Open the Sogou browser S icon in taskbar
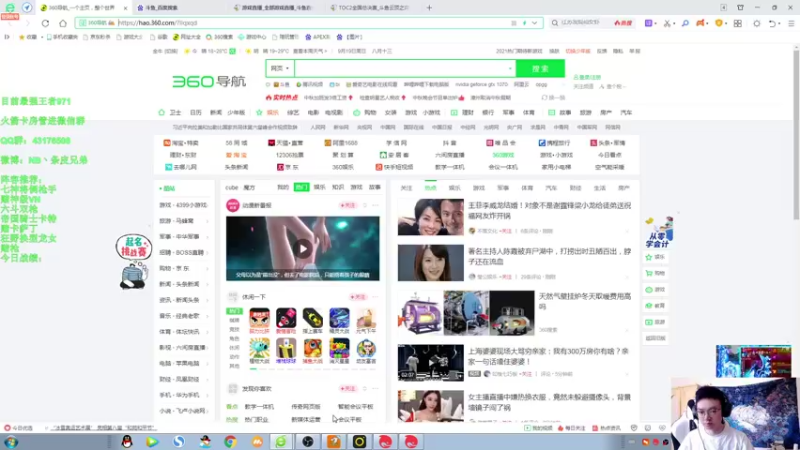 (x=179, y=441)
